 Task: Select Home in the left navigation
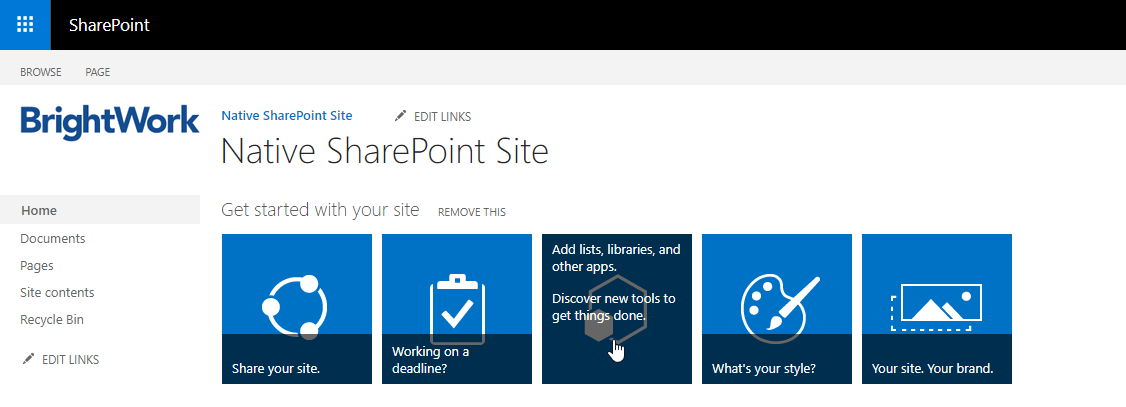[x=40, y=211]
